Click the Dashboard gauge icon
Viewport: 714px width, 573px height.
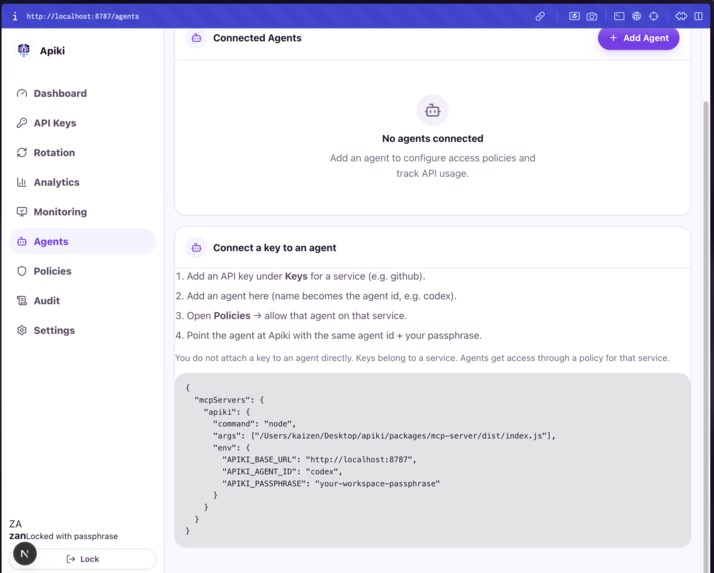(22, 93)
